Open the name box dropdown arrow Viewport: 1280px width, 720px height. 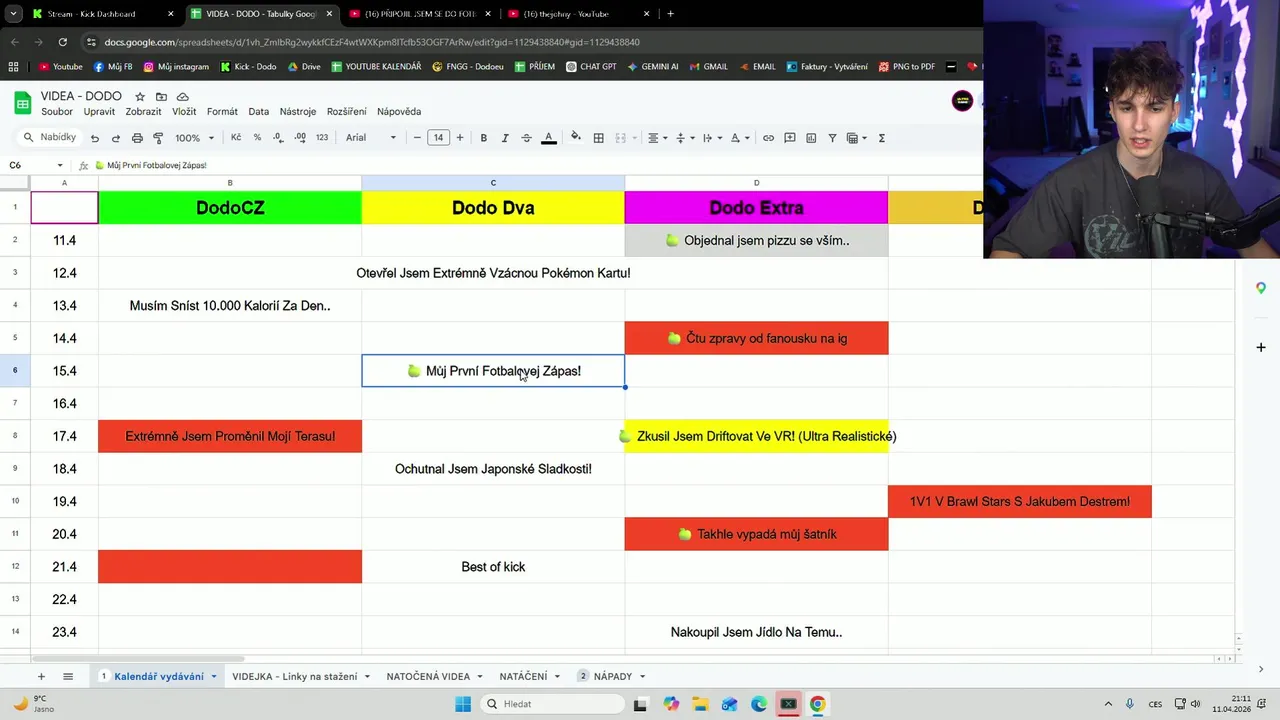pos(60,165)
